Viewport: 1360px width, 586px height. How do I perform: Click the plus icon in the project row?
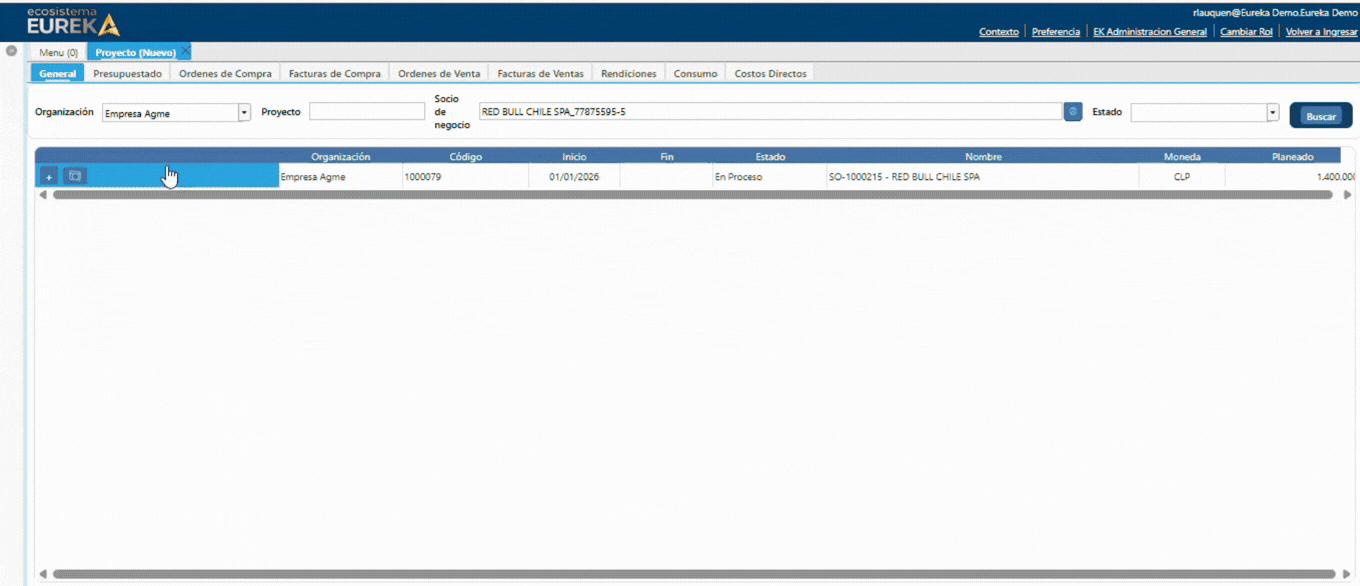(x=49, y=176)
